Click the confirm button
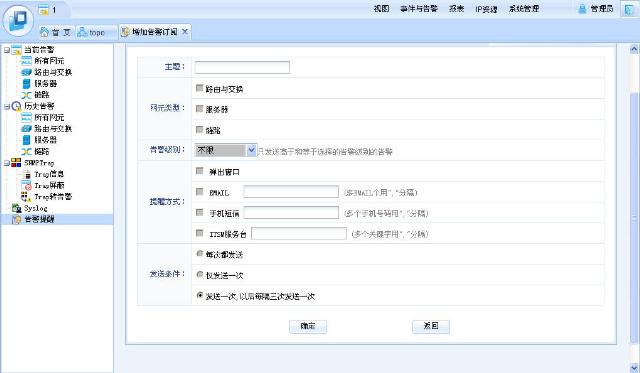Image resolution: width=640 pixels, height=373 pixels. (308, 326)
